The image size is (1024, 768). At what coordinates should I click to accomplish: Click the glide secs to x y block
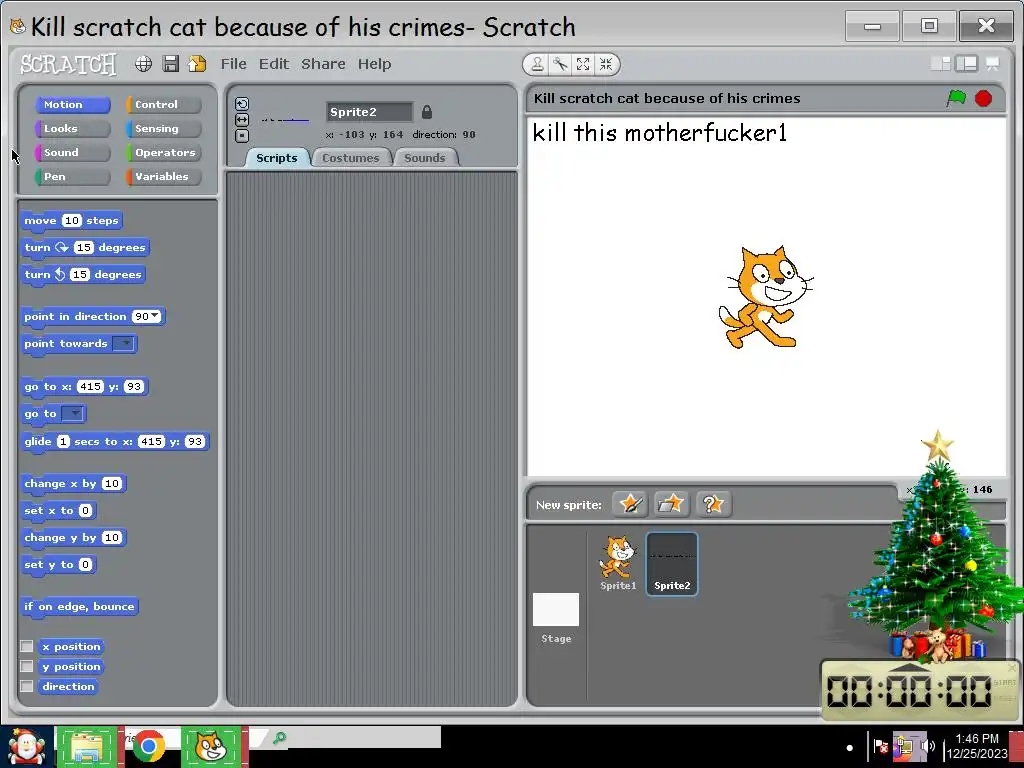(x=114, y=441)
